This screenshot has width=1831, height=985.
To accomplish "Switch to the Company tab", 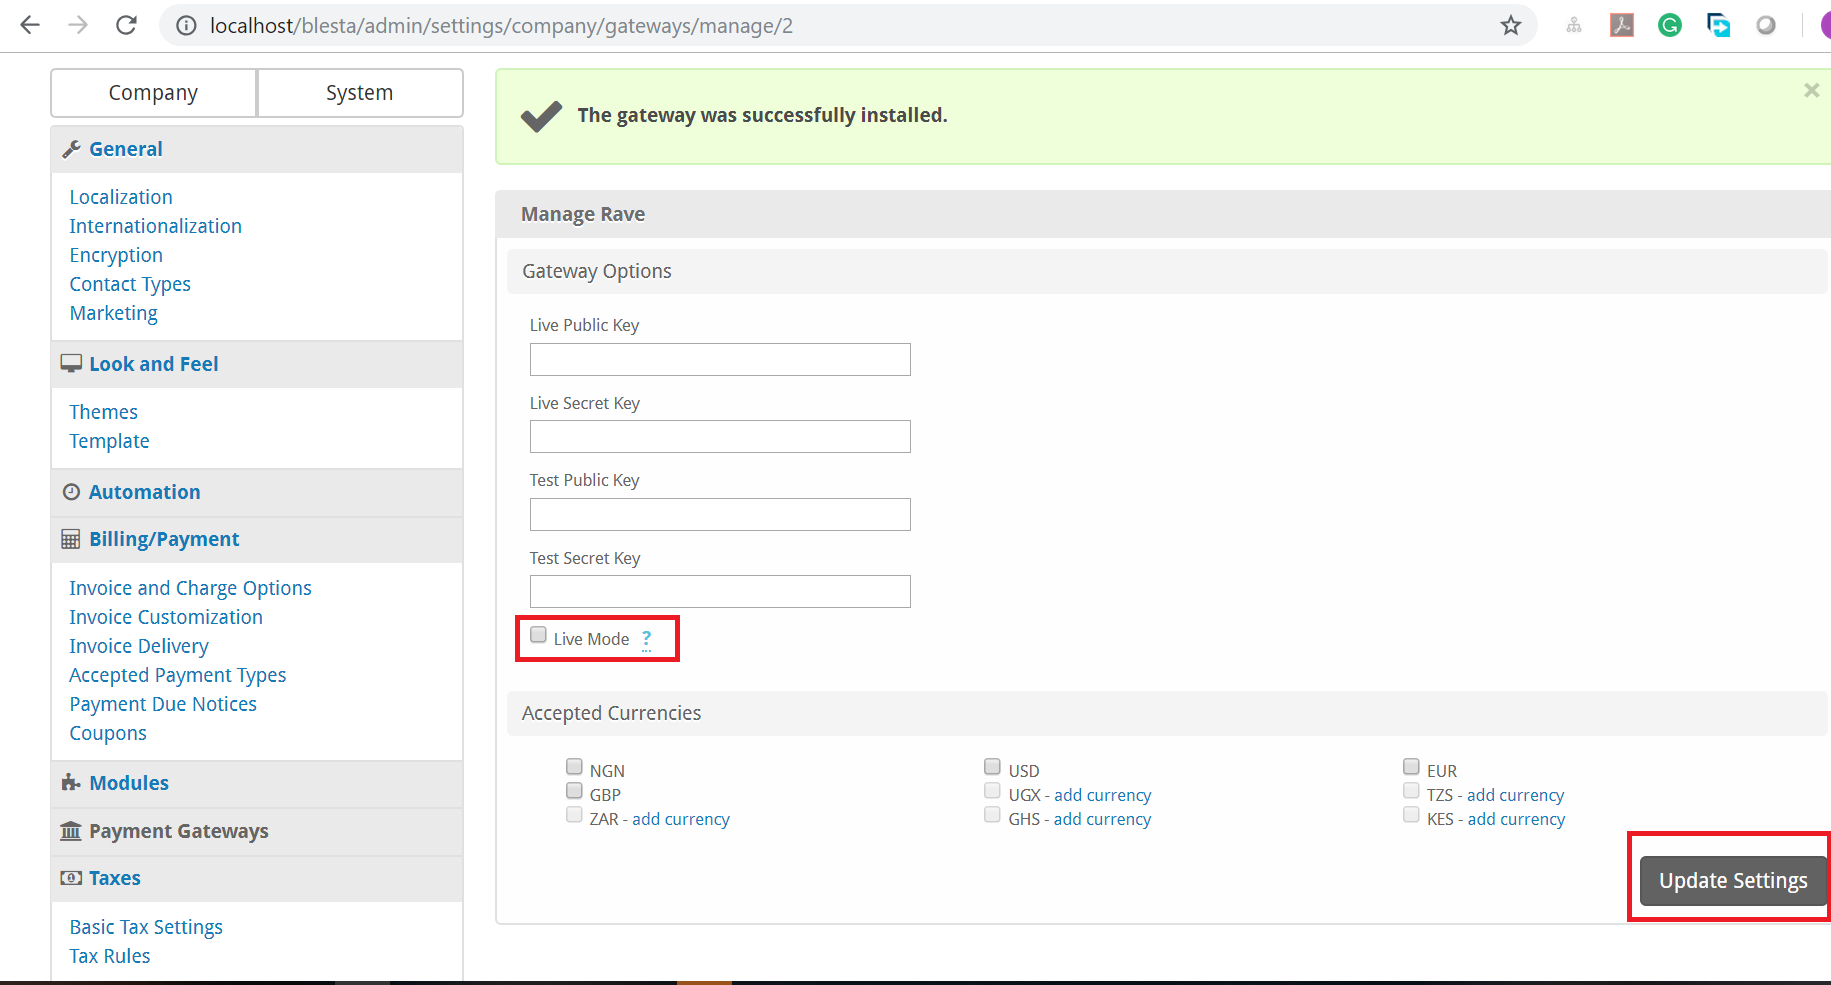I will tap(153, 93).
